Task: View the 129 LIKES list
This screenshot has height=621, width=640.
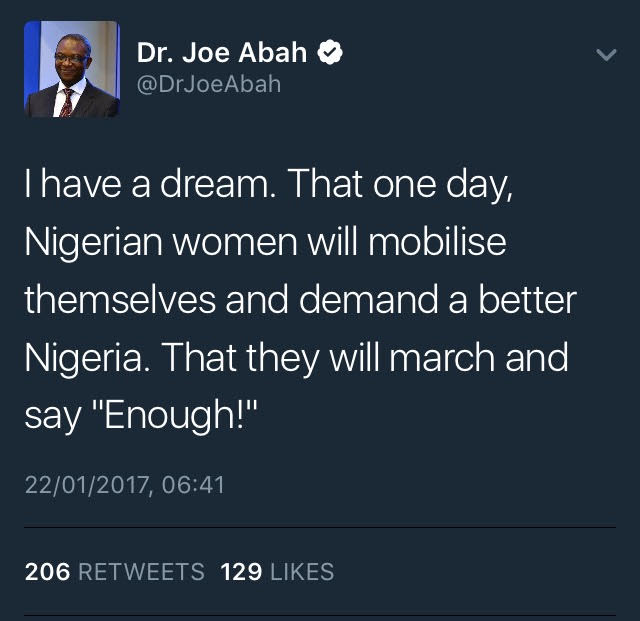Action: pos(277,571)
